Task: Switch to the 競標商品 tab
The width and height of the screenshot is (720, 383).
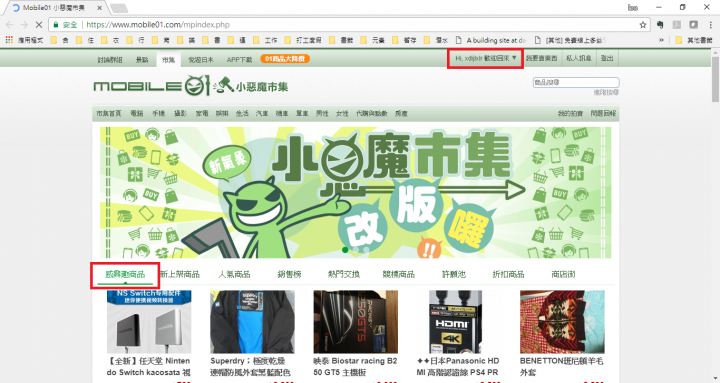Action: (x=399, y=274)
